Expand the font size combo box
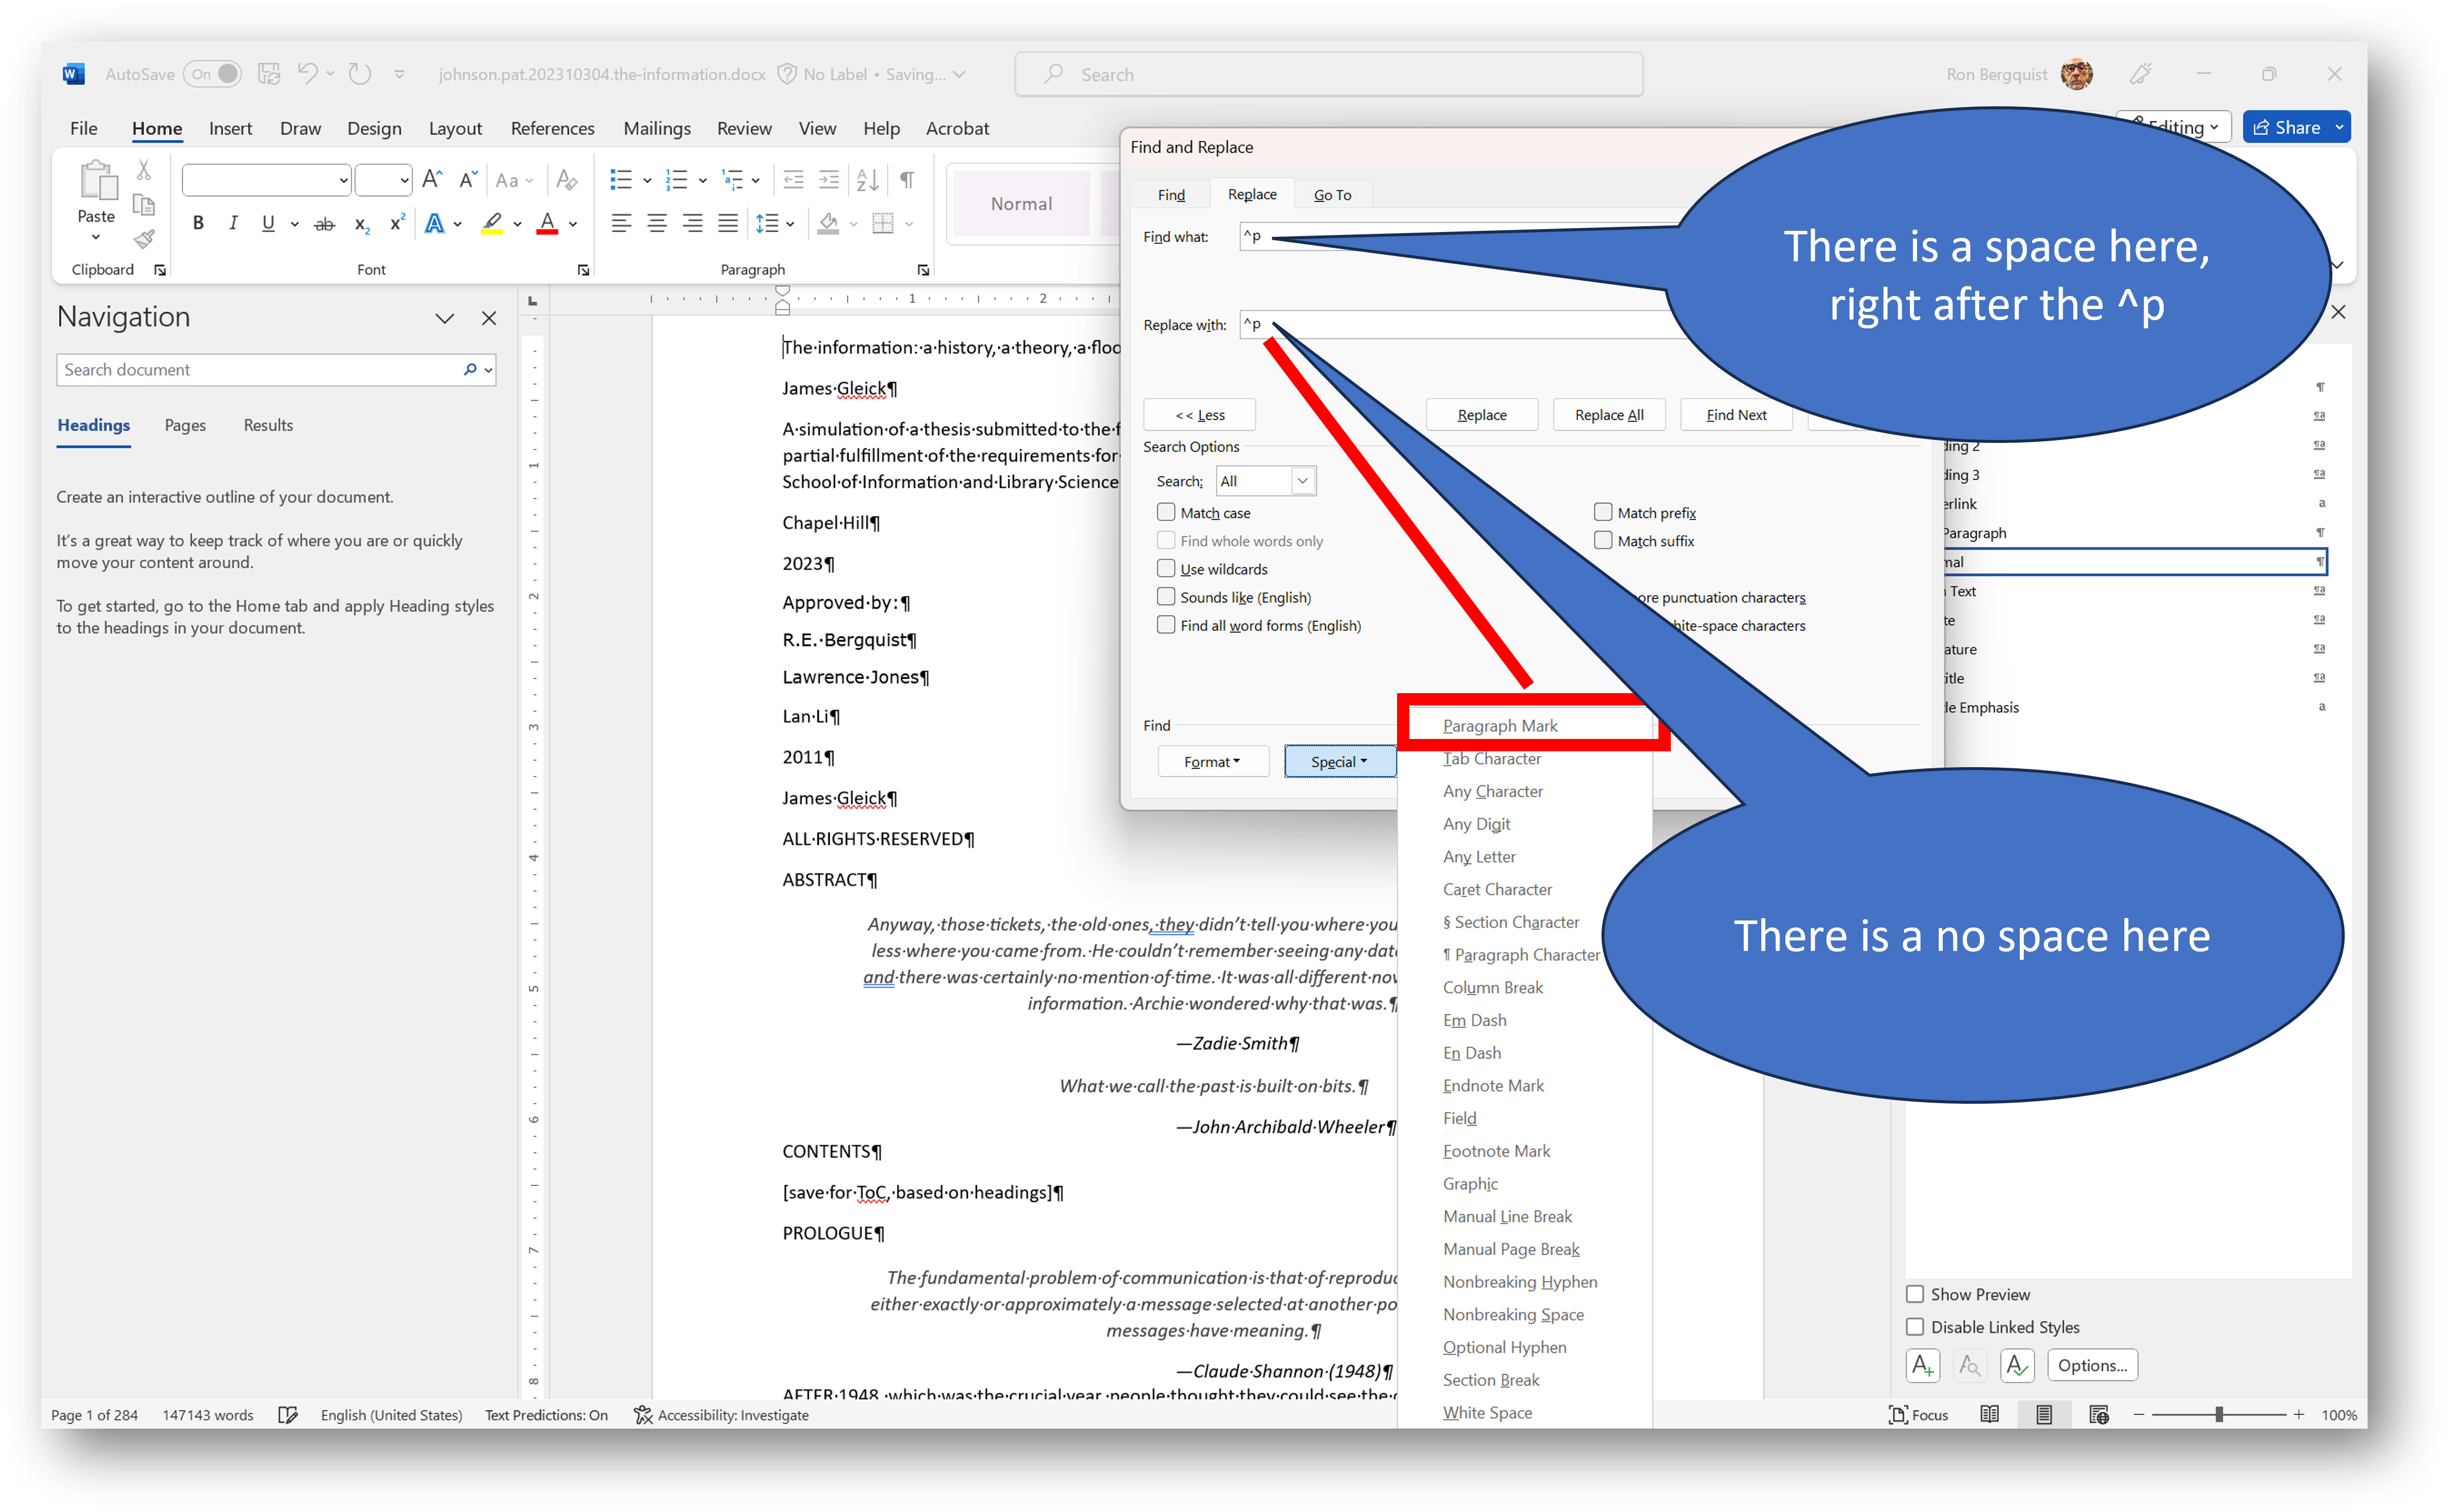This screenshot has height=1512, width=2451. [404, 181]
